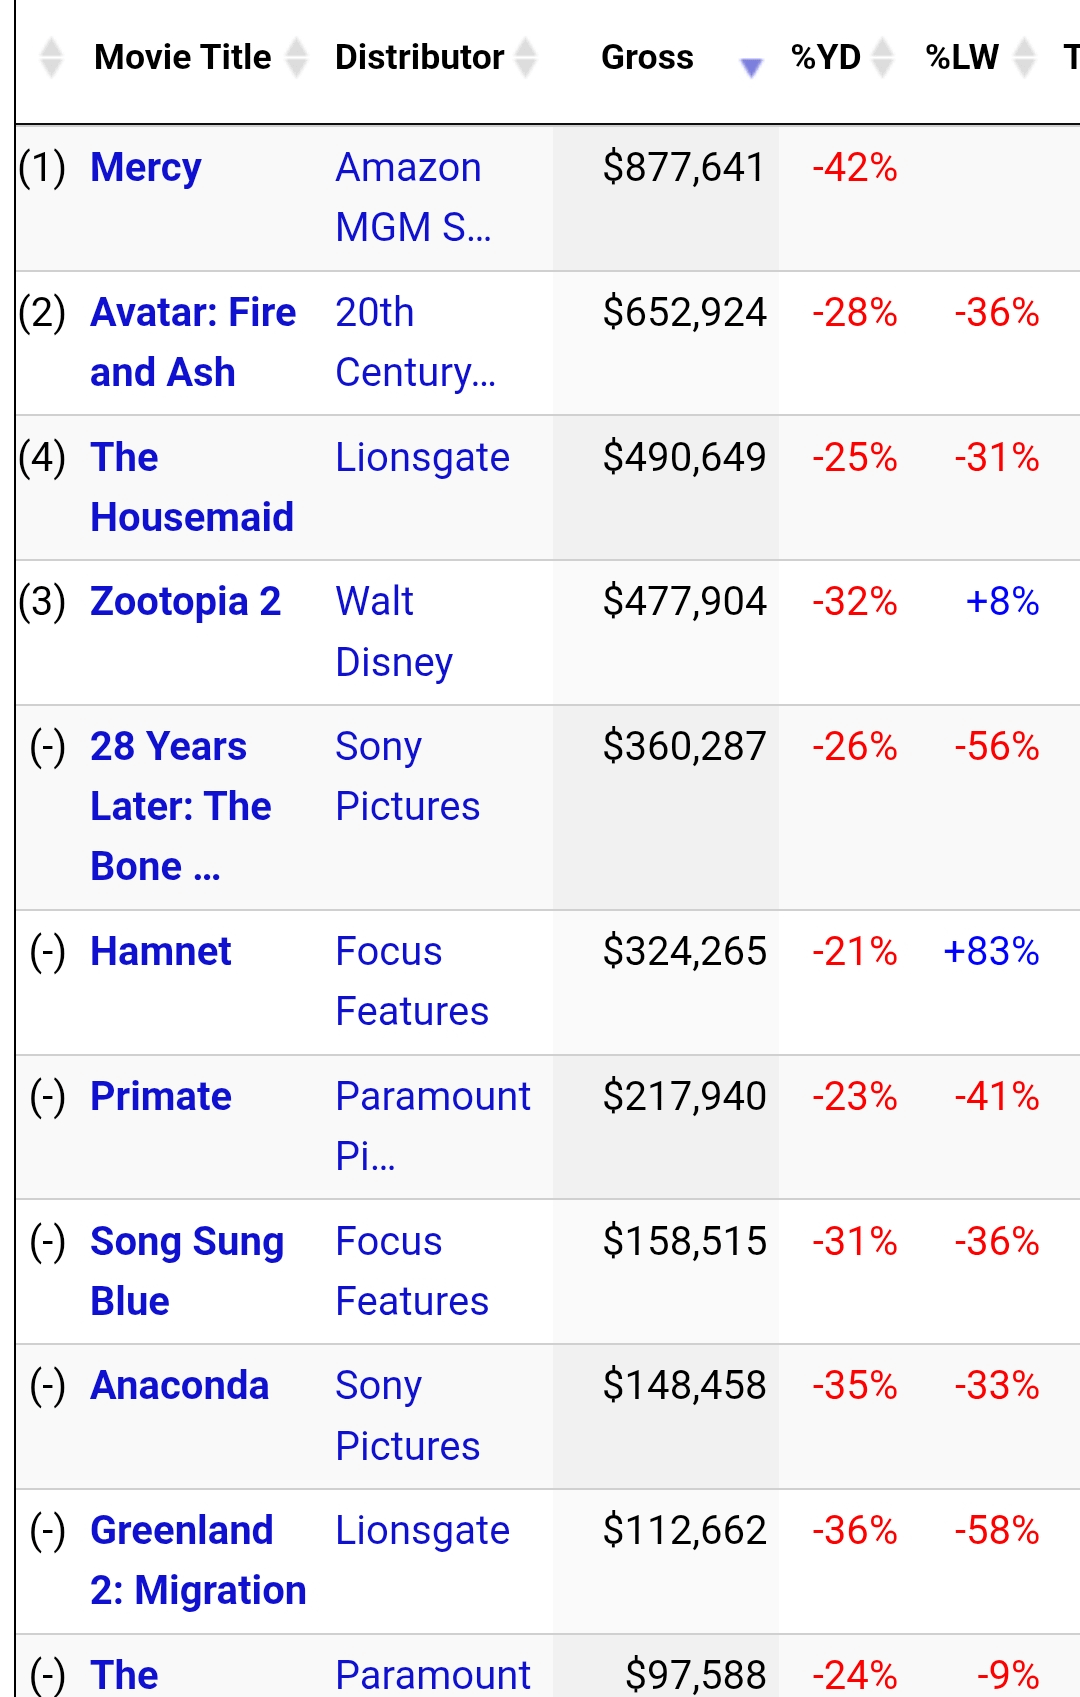
Task: Sort by the Movie Title header text
Action: pos(182,58)
